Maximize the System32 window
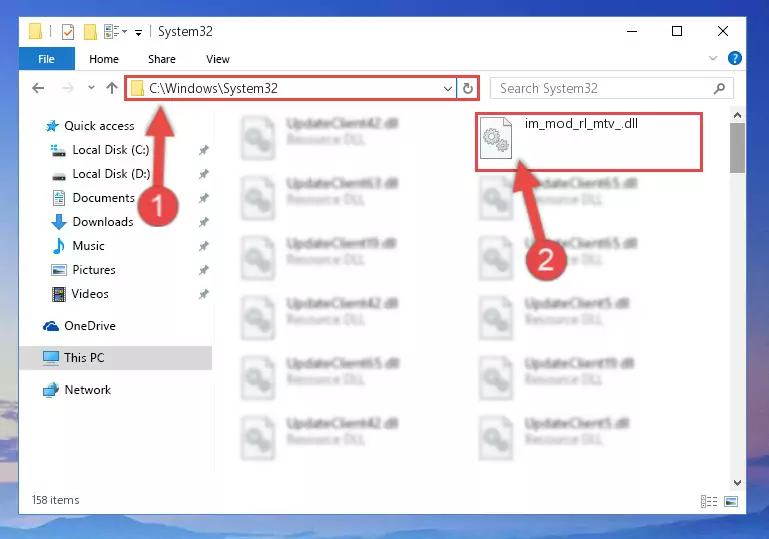The width and height of the screenshot is (769, 539). click(x=677, y=31)
